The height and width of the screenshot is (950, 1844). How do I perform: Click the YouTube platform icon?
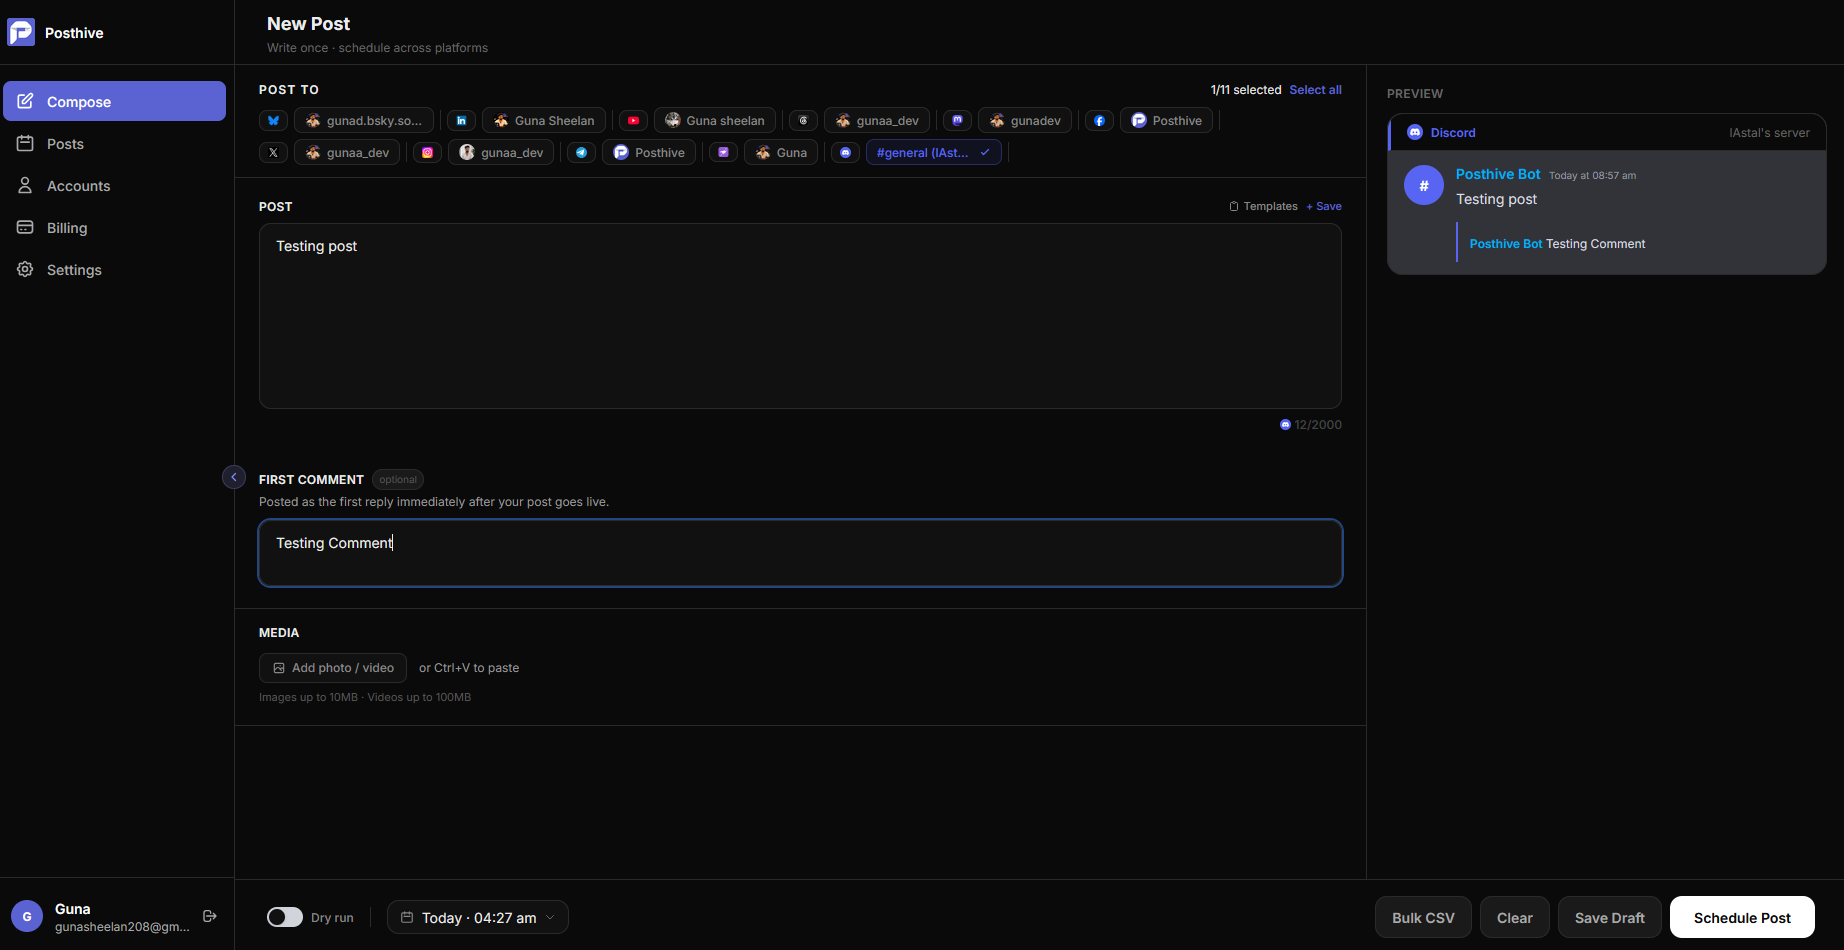point(633,121)
